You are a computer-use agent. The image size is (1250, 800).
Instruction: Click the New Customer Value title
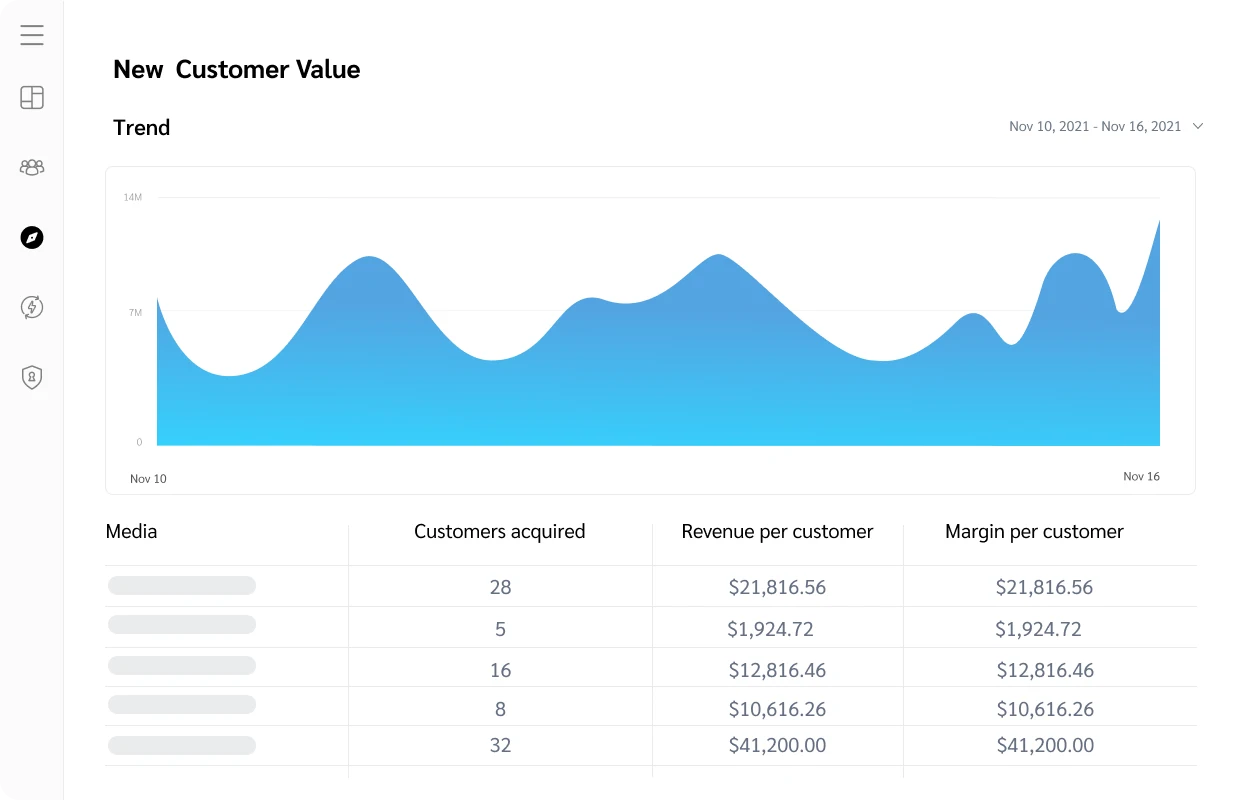coord(236,69)
